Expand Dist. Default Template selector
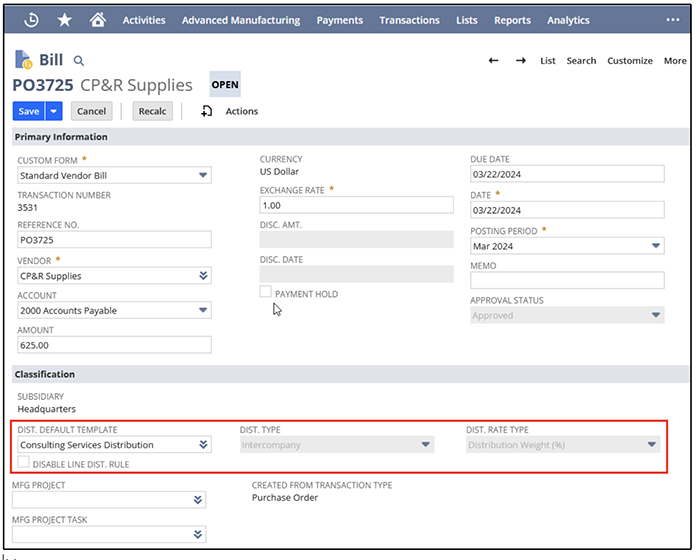The image size is (700, 560). (203, 445)
